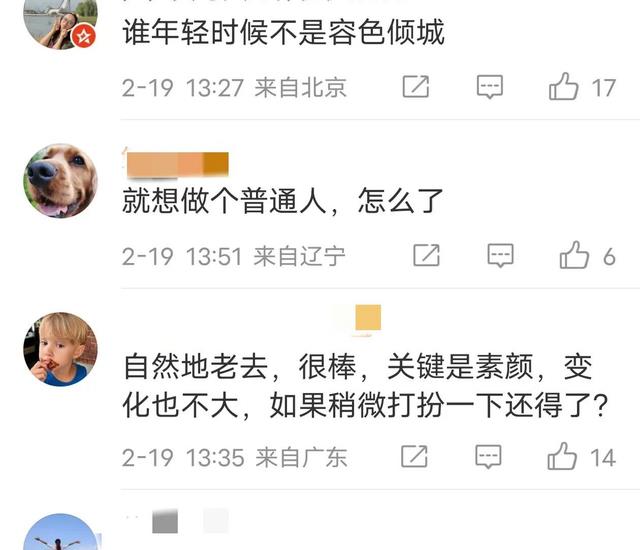Tap the orange blurred username
Image resolution: width=640 pixels, height=550 pixels.
point(177,164)
